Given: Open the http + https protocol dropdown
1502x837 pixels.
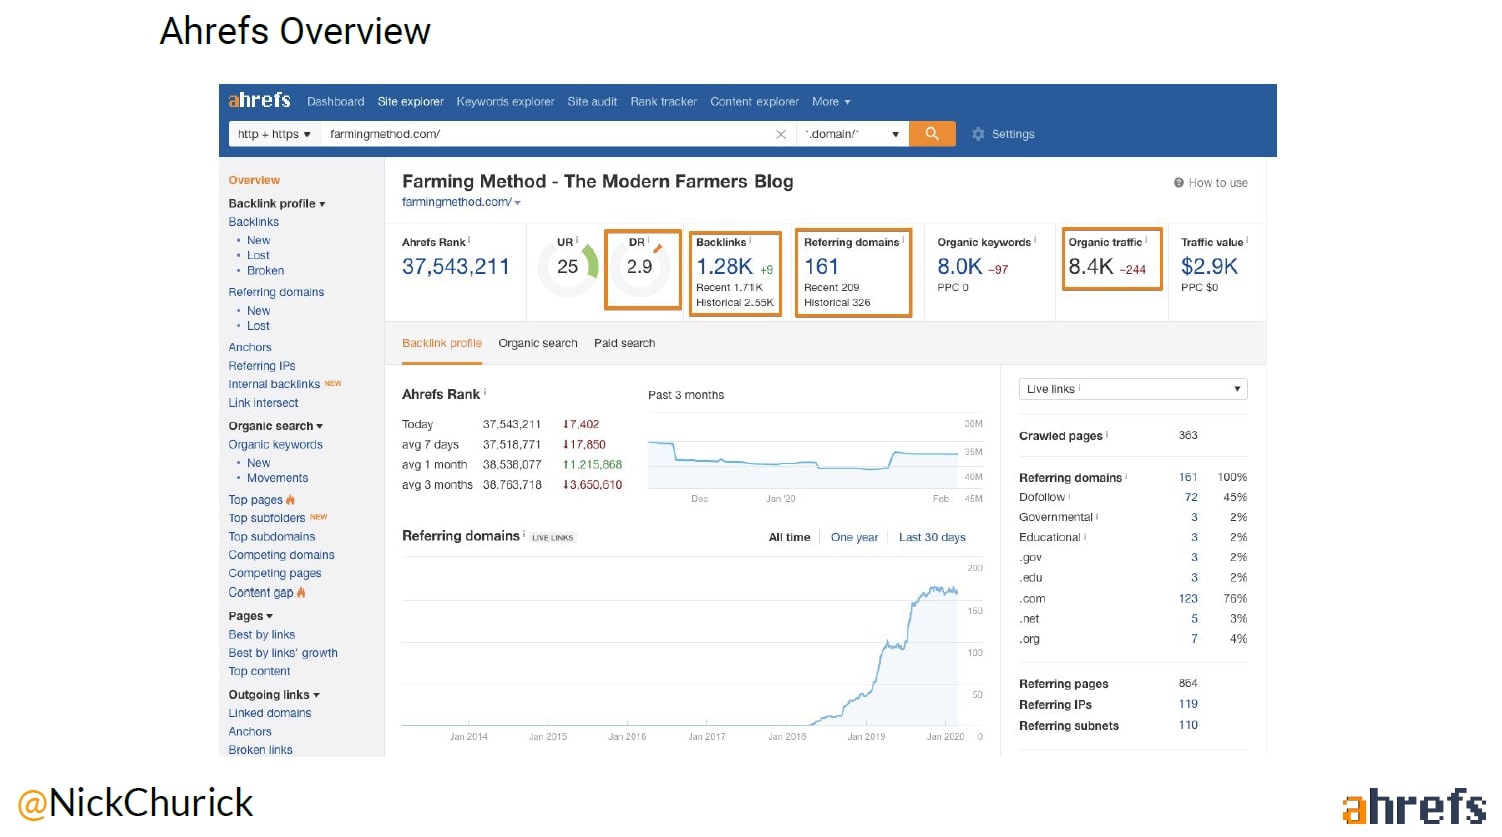Looking at the screenshot, I should (x=274, y=134).
